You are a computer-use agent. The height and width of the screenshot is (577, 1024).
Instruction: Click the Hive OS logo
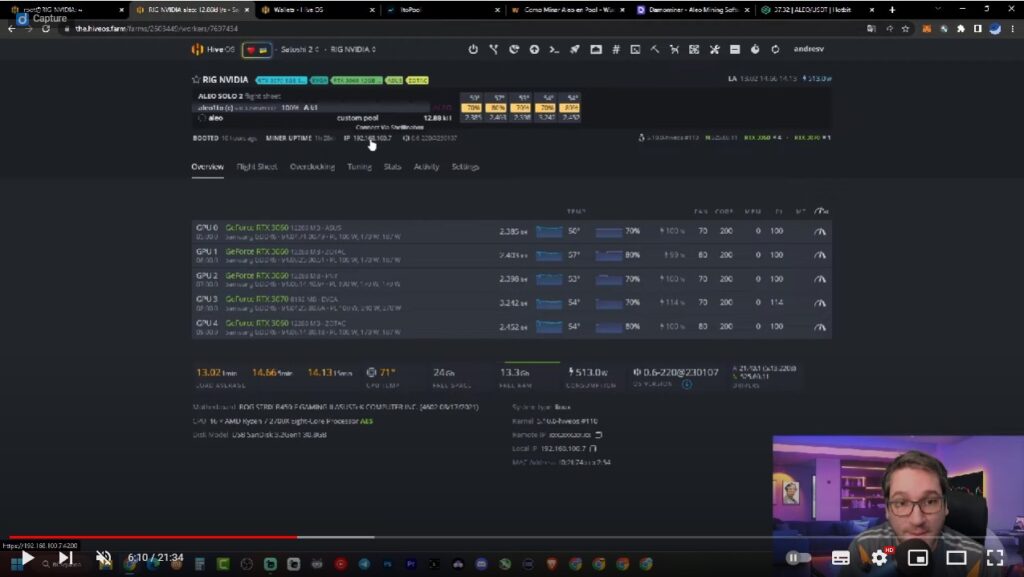pos(213,49)
